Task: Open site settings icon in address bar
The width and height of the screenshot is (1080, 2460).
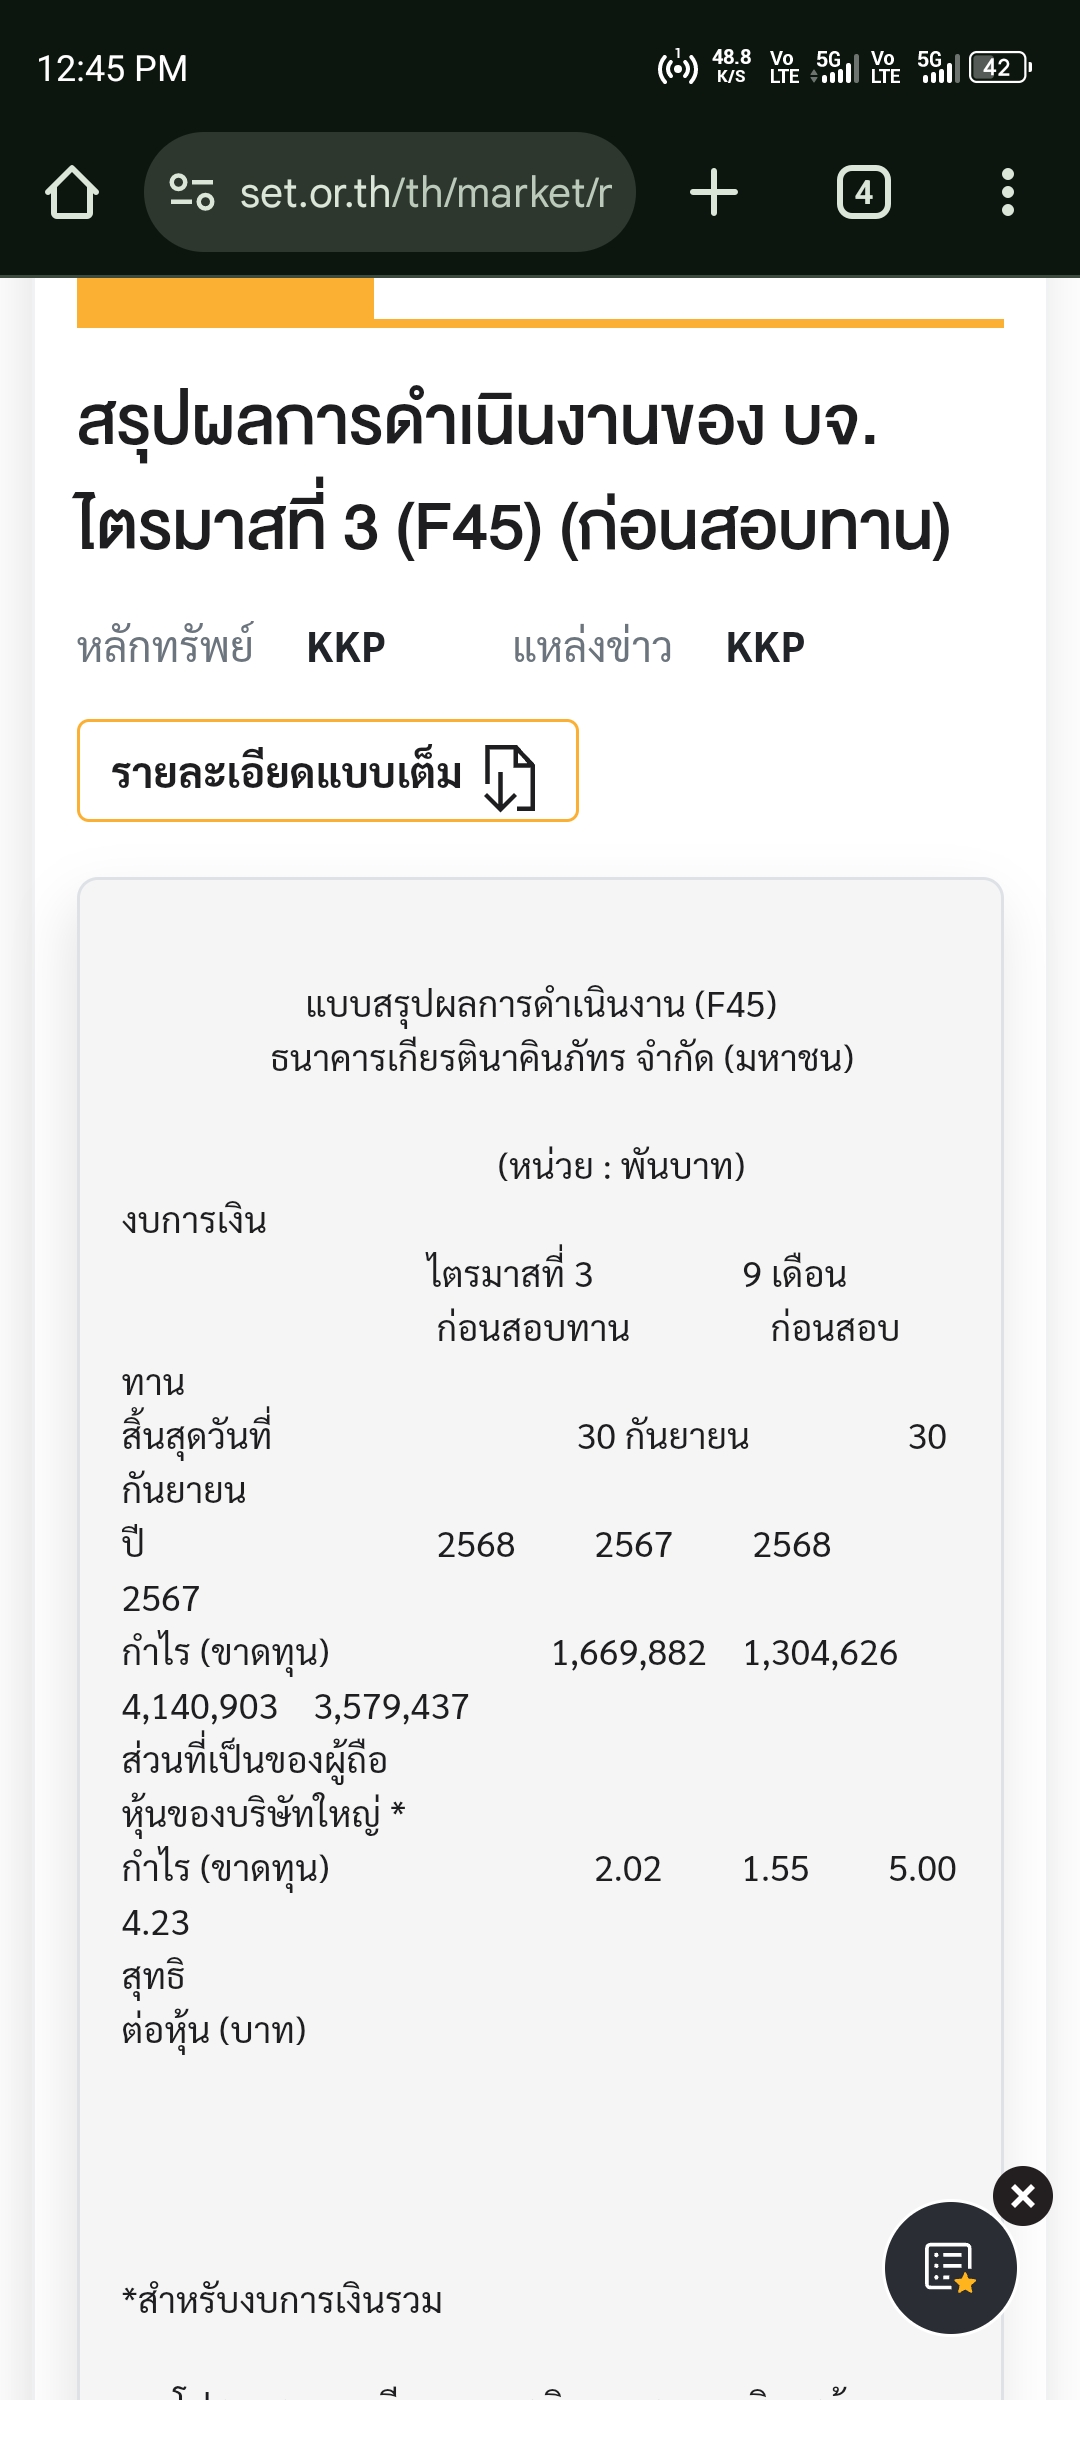Action: (x=192, y=192)
